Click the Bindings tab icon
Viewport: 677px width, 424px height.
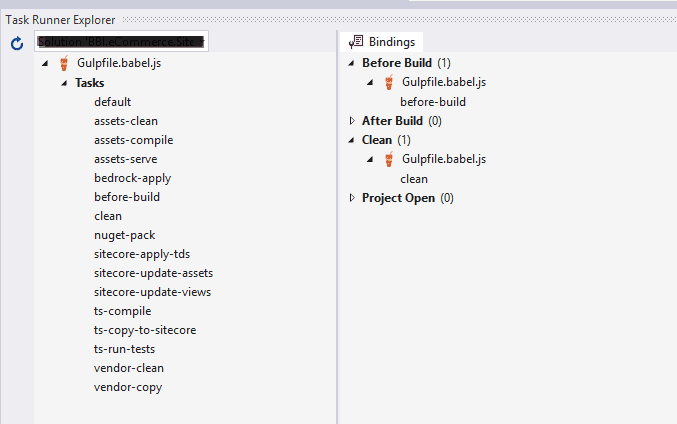[x=356, y=41]
